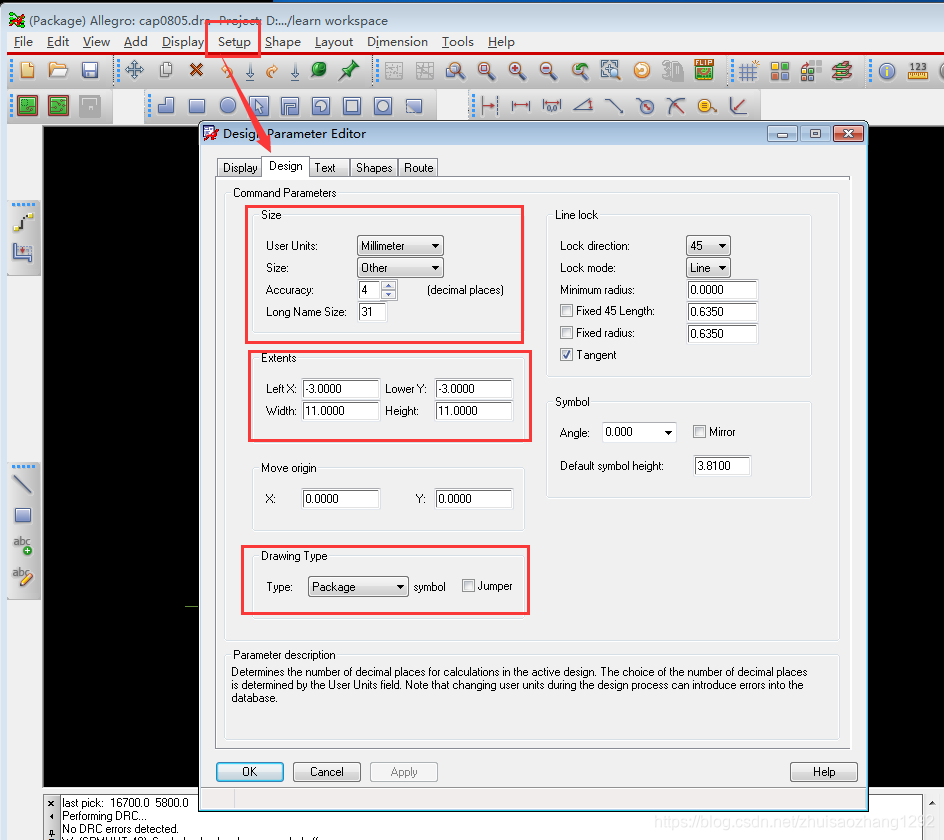This screenshot has height=840, width=944.
Task: Click the Flip board icon
Action: point(704,70)
